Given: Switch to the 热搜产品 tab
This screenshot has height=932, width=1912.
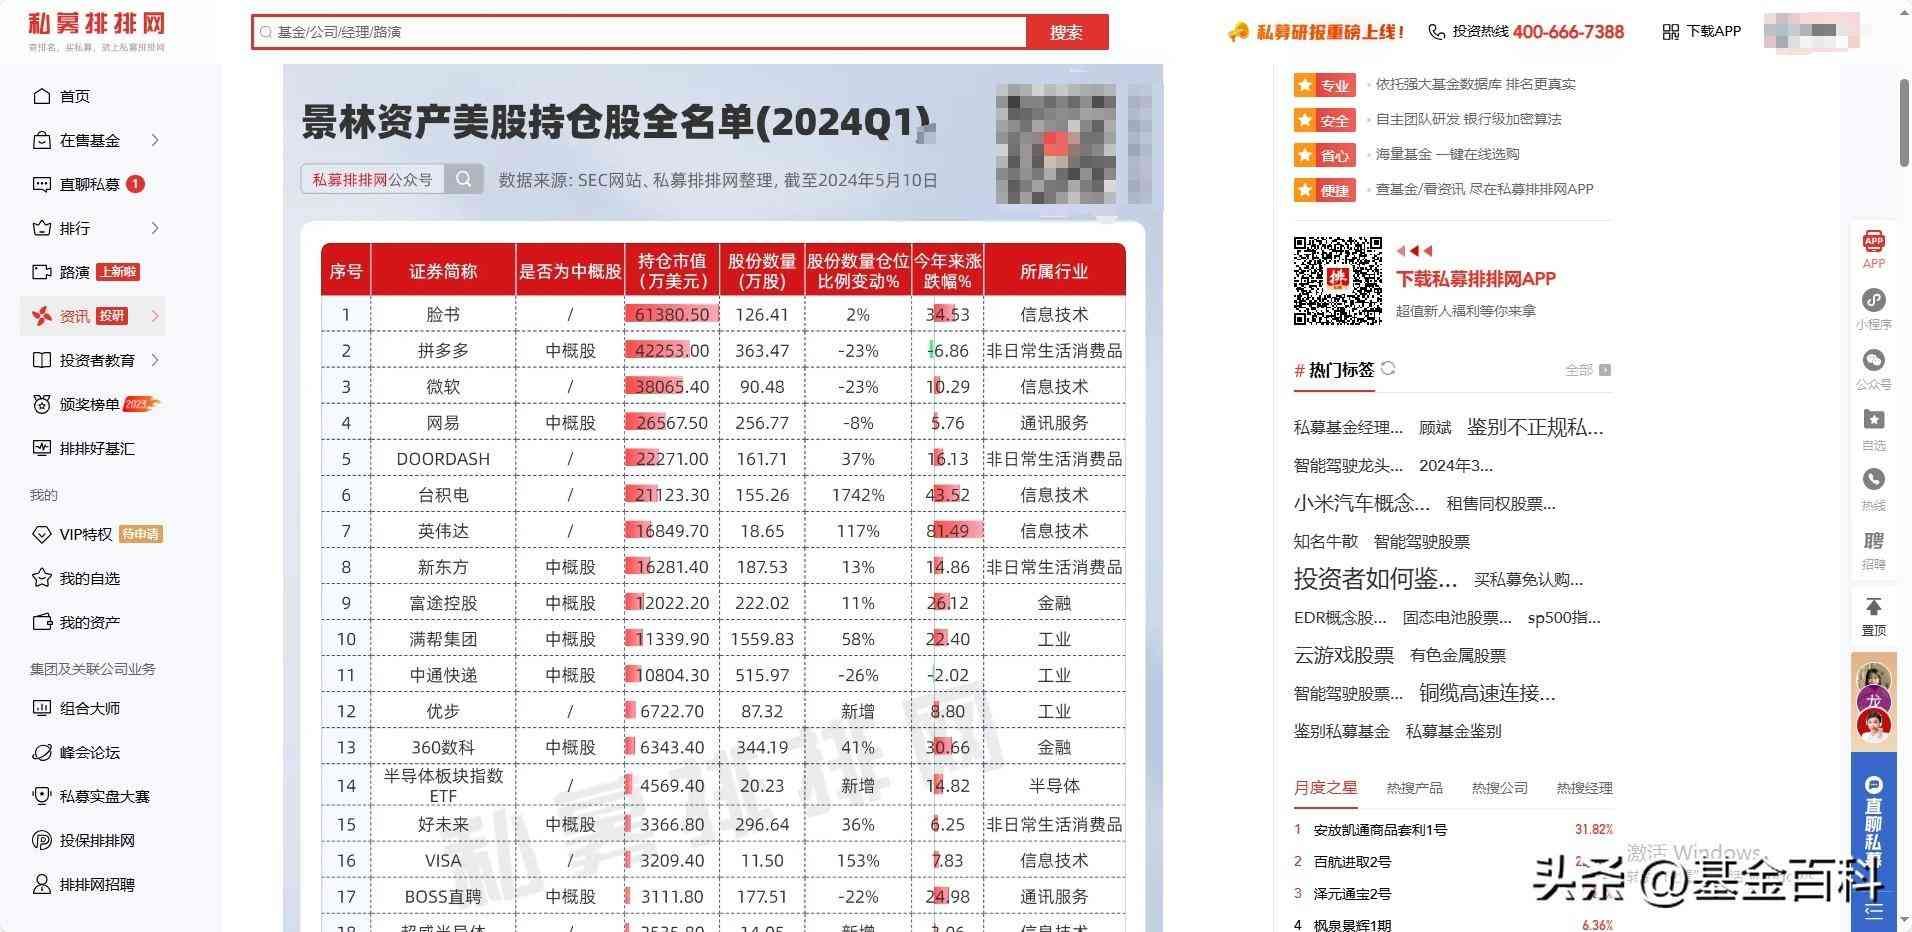Looking at the screenshot, I should point(1414,788).
